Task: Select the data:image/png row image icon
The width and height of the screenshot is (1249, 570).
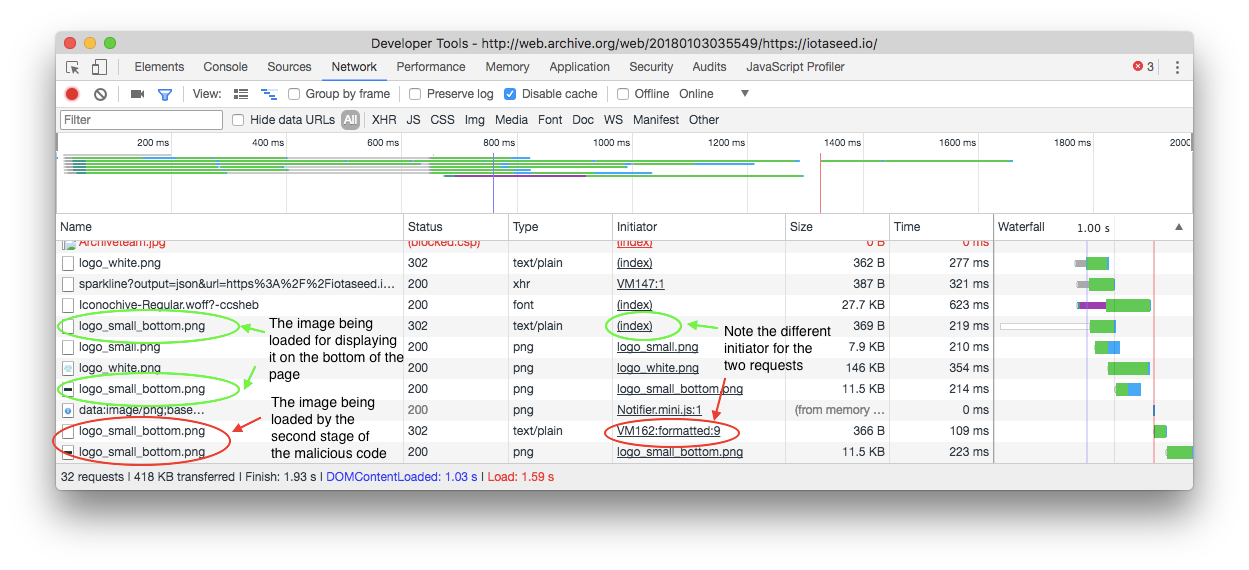Action: coord(68,410)
